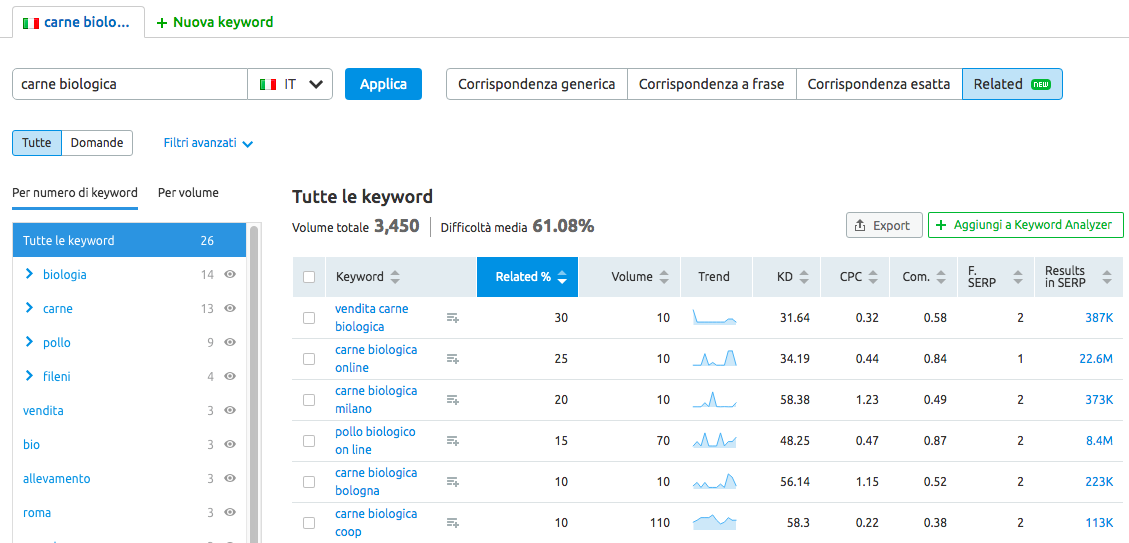The image size is (1129, 543).
Task: Click the export icon in the Export button
Action: pyautogui.click(x=860, y=225)
